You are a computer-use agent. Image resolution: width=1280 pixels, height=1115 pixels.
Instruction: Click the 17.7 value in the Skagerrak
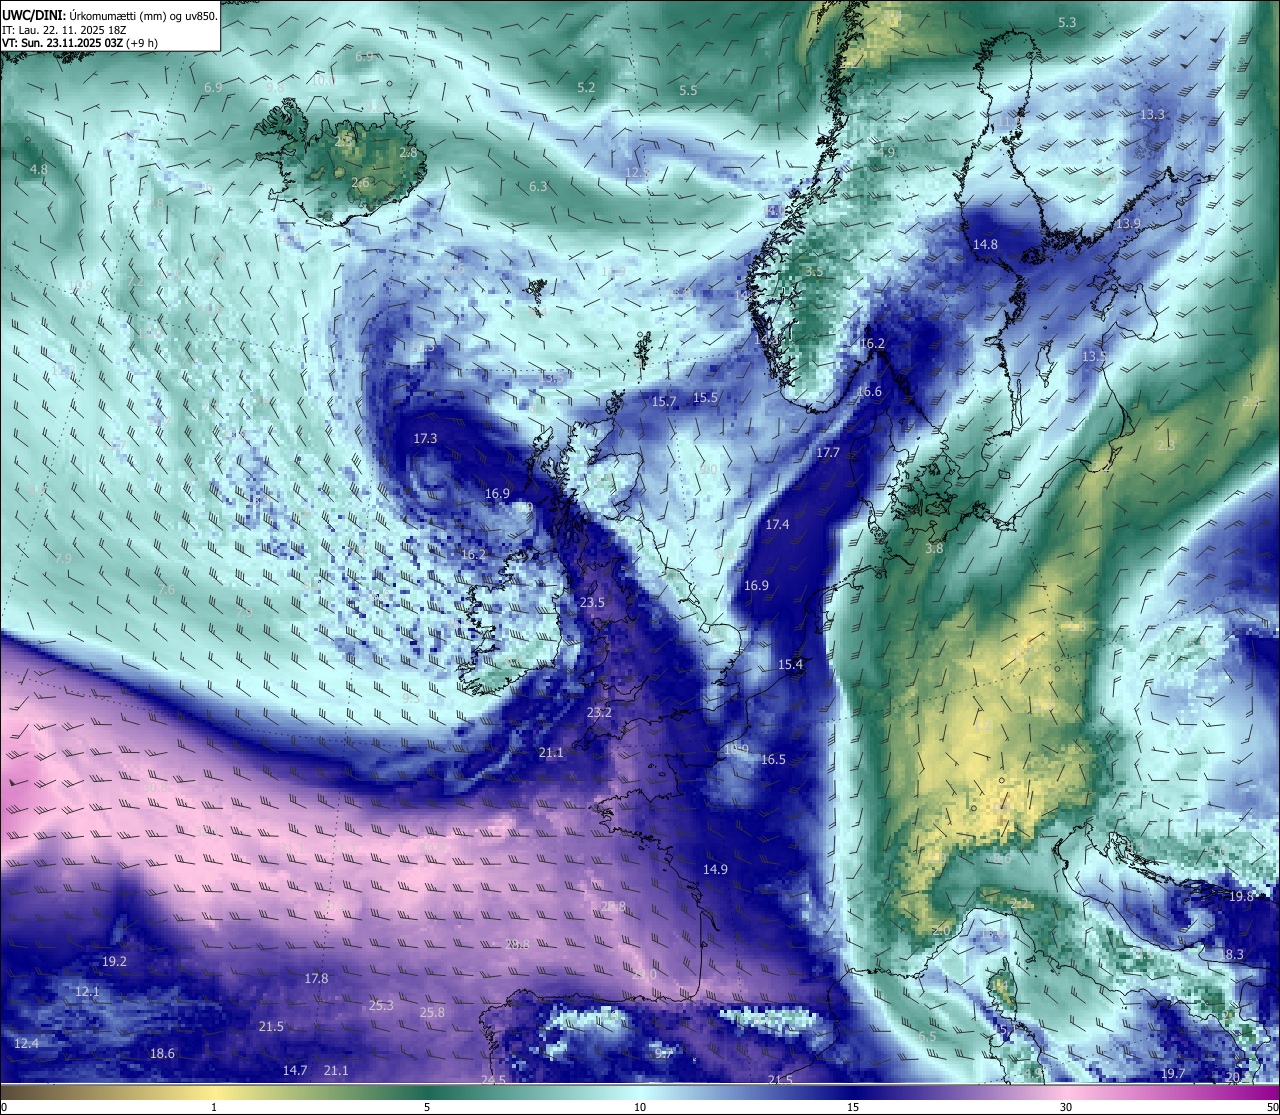tap(828, 453)
